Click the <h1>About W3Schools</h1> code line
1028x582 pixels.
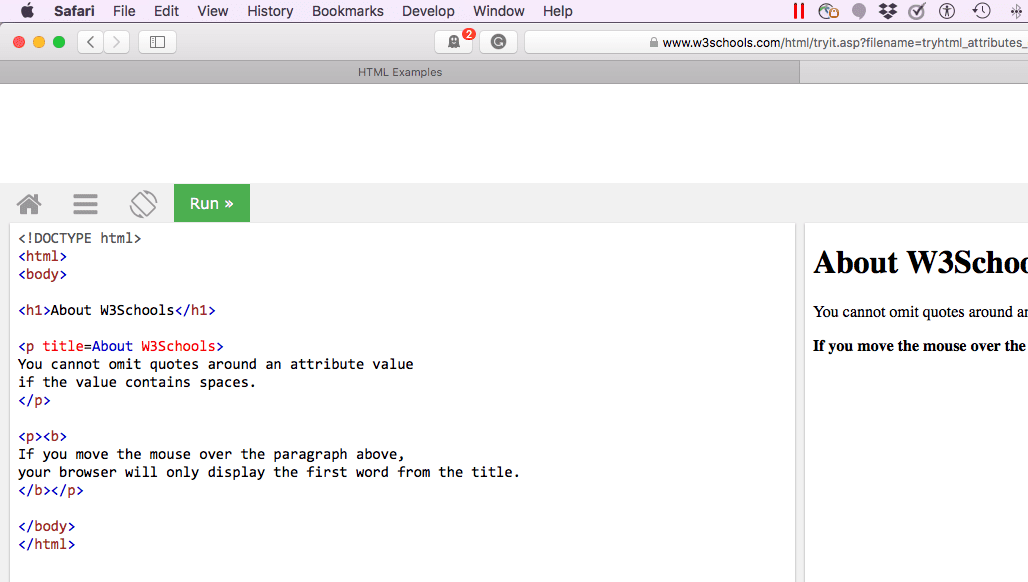[117, 310]
